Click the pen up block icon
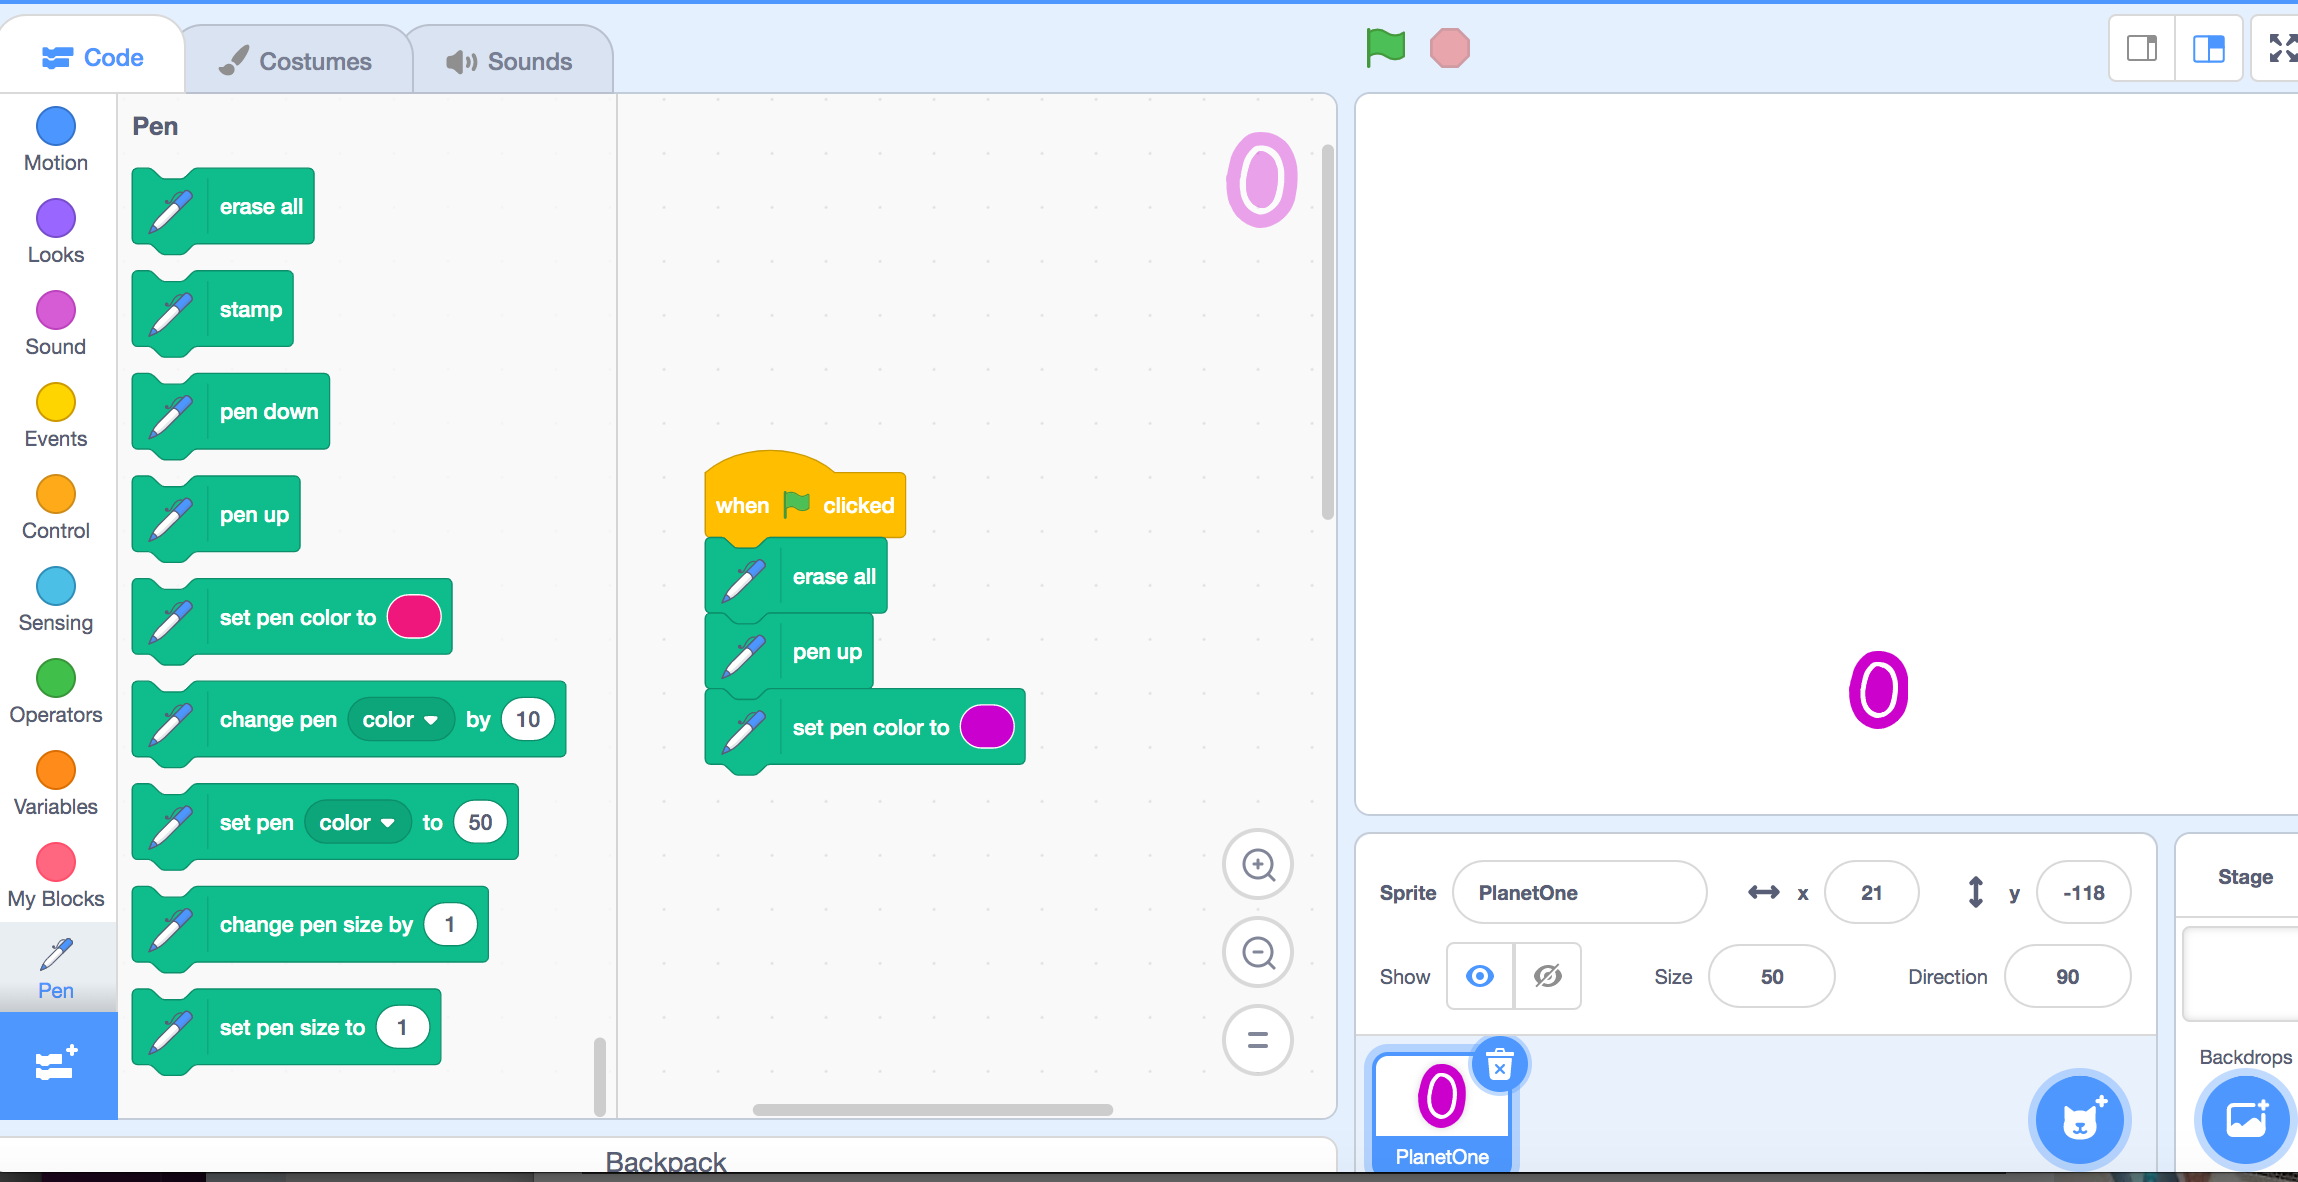Screen dimensions: 2298x1182 (170, 514)
